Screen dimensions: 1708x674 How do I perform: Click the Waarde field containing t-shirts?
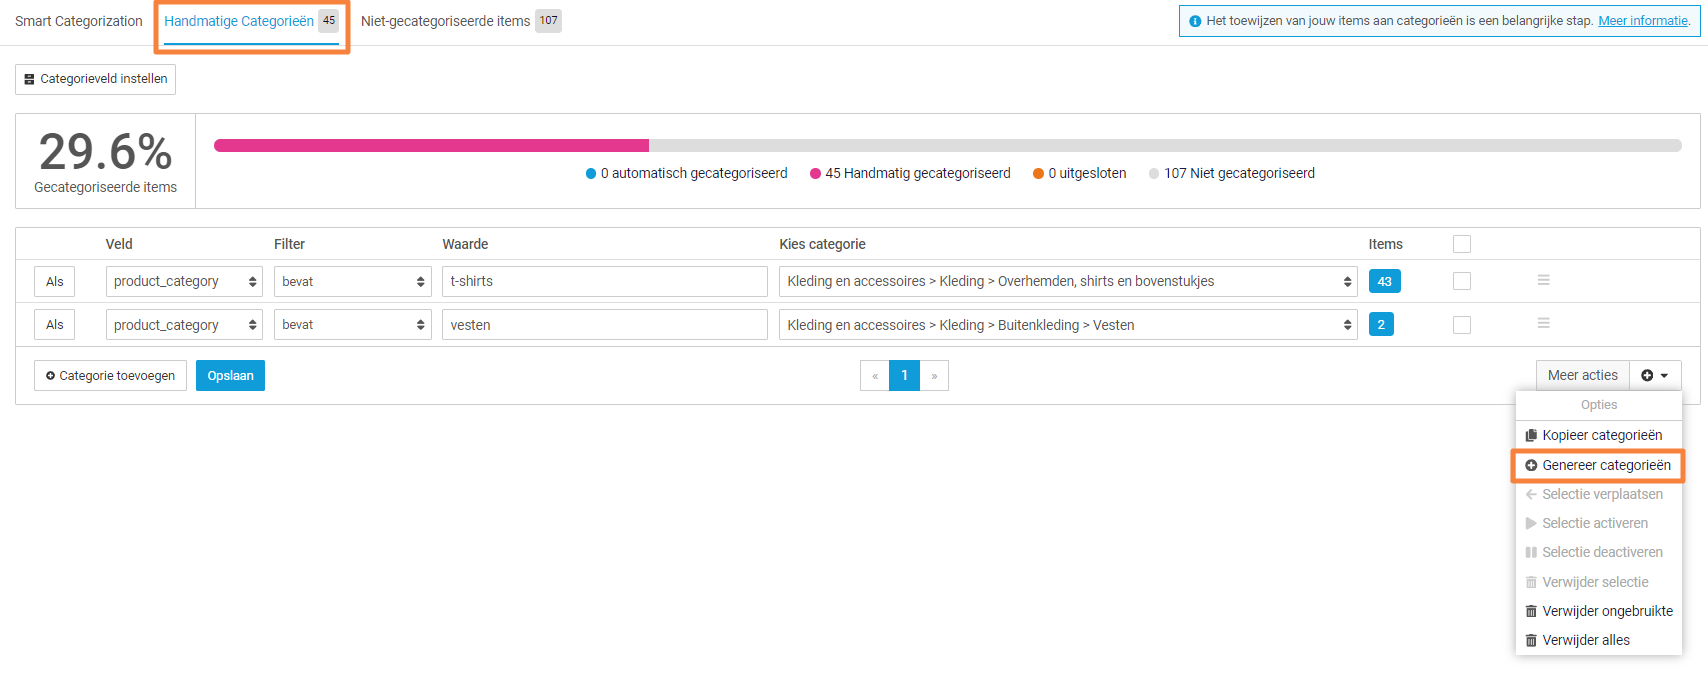coord(604,282)
